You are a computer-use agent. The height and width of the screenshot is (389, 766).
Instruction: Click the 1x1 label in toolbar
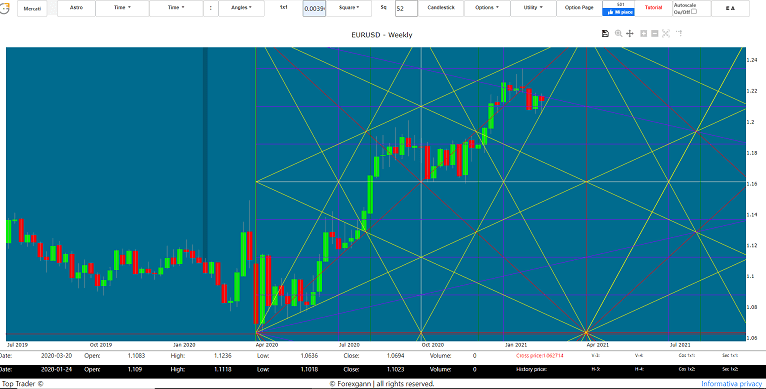point(283,7)
